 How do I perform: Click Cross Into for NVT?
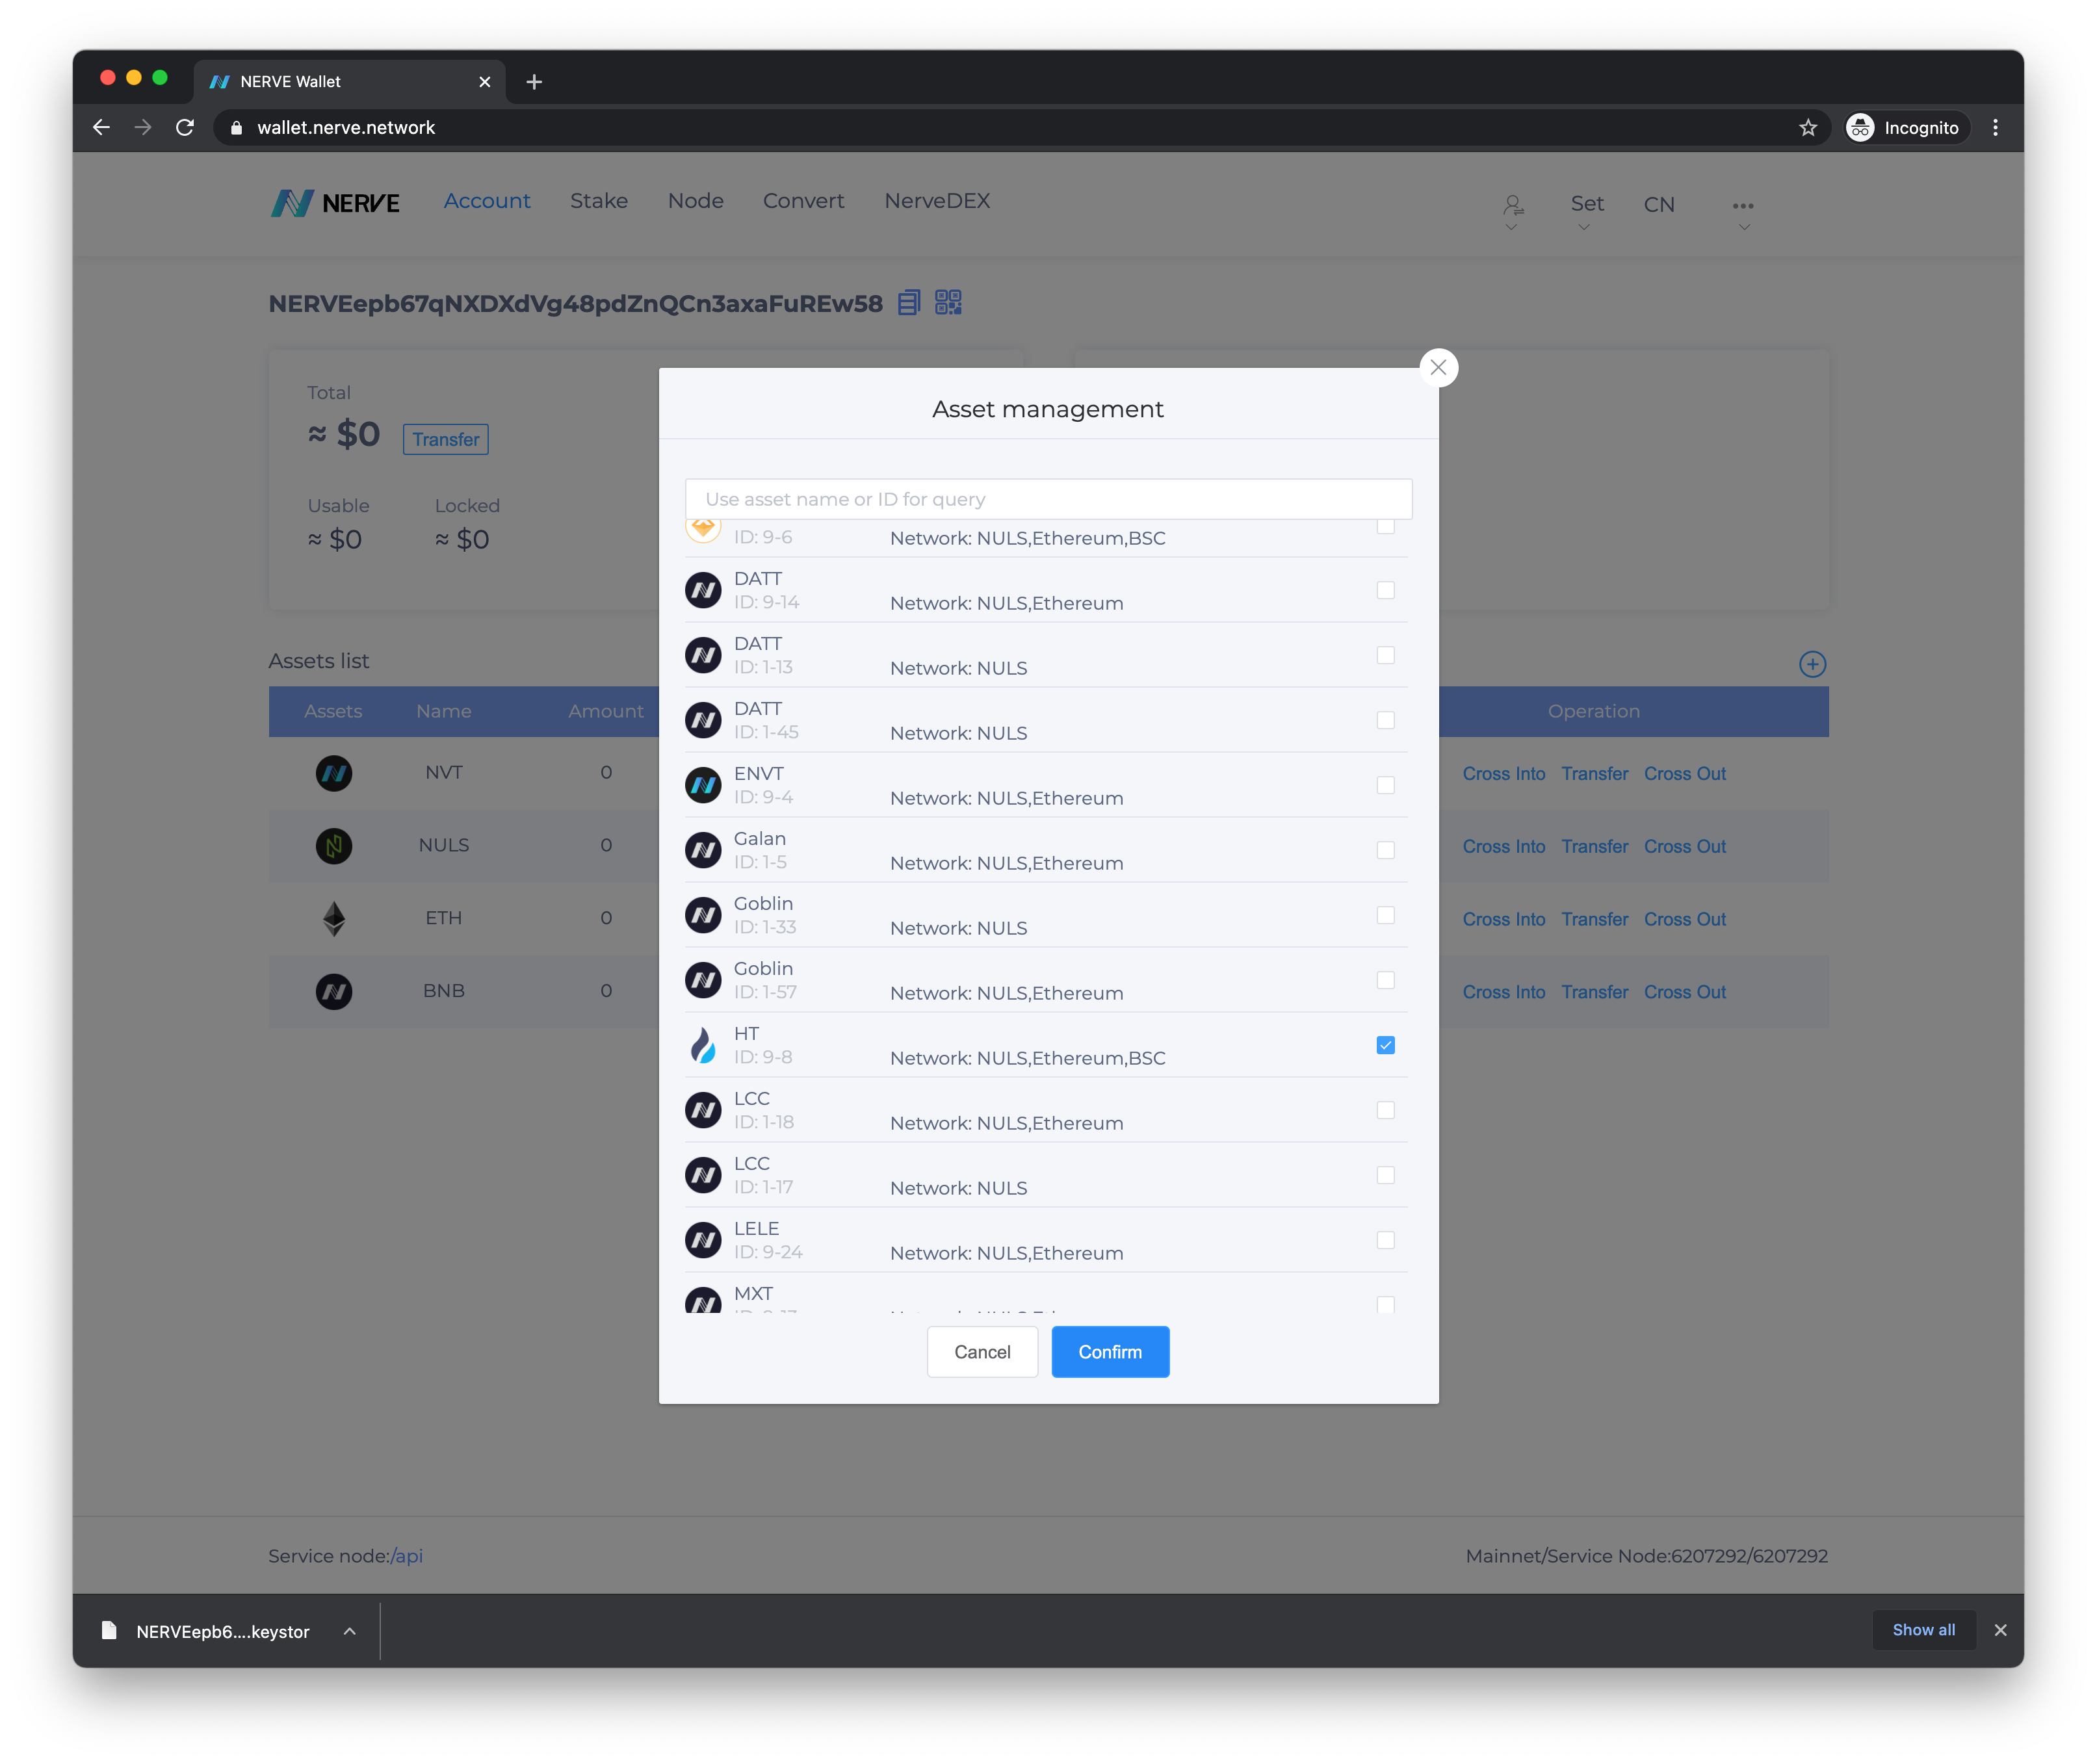click(1503, 774)
